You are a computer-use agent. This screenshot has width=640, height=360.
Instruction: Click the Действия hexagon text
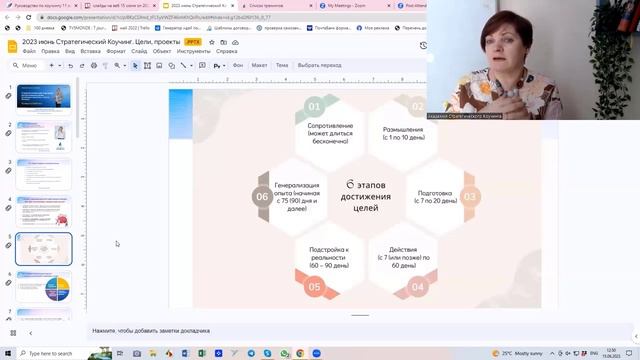[403, 258]
